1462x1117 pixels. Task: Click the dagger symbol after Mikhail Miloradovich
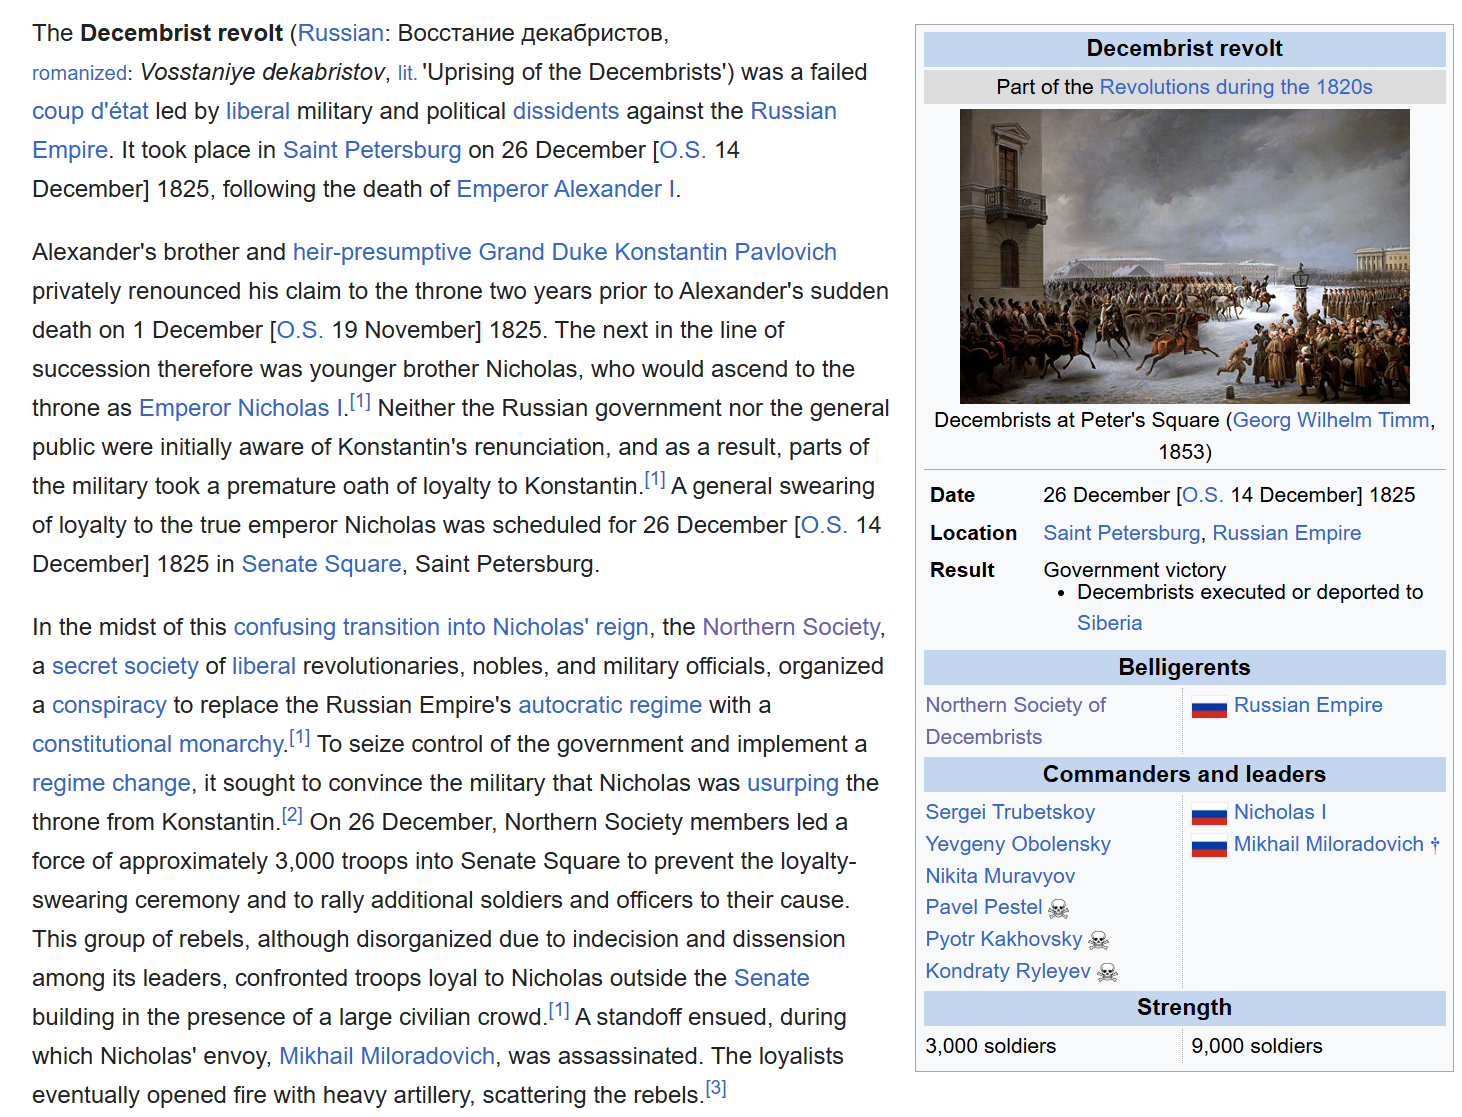[x=1435, y=844]
